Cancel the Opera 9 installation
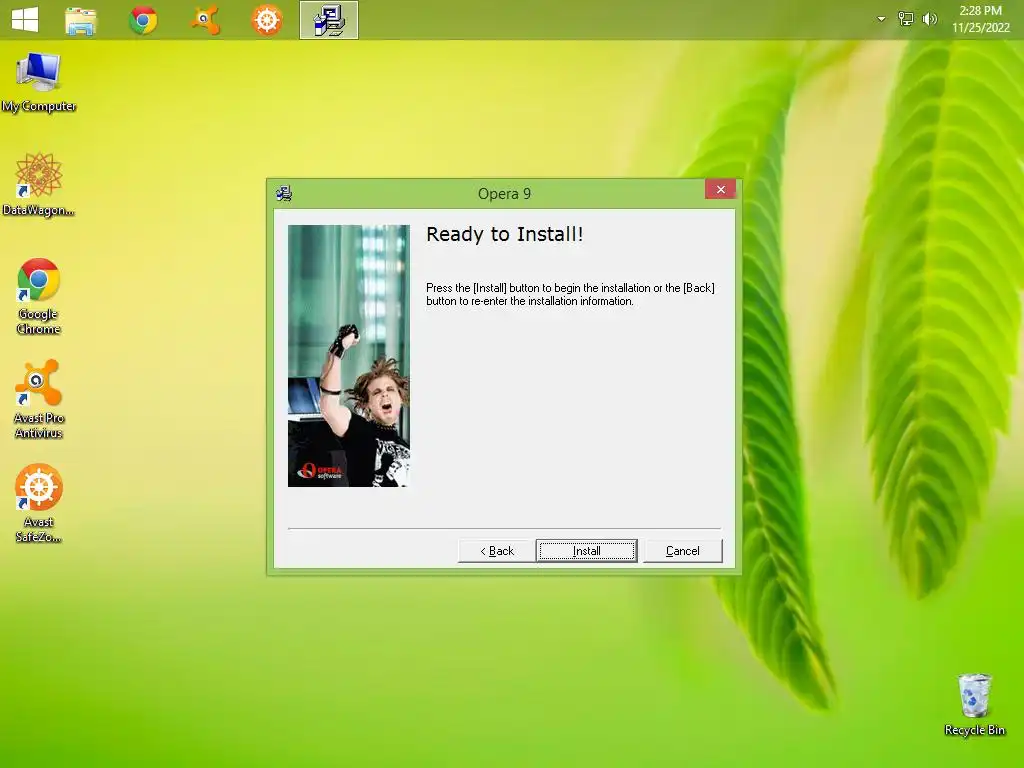Image resolution: width=1024 pixels, height=768 pixels. pyautogui.click(x=682, y=551)
